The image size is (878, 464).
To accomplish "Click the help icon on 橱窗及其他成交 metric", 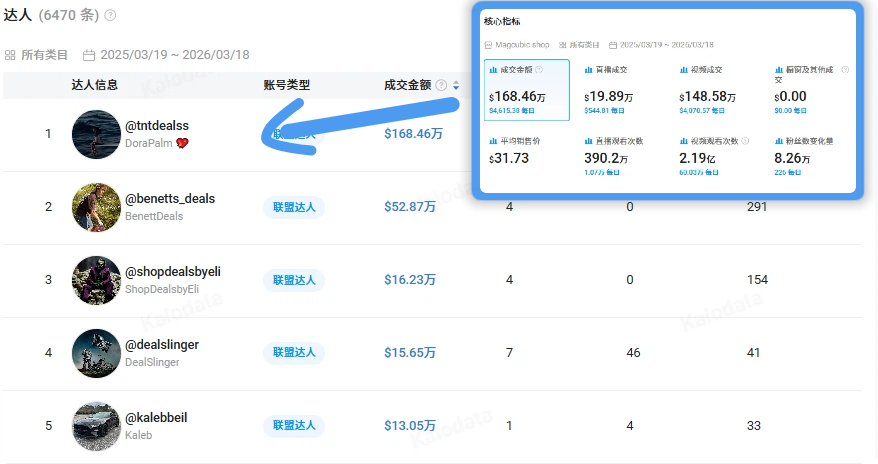I will point(845,70).
